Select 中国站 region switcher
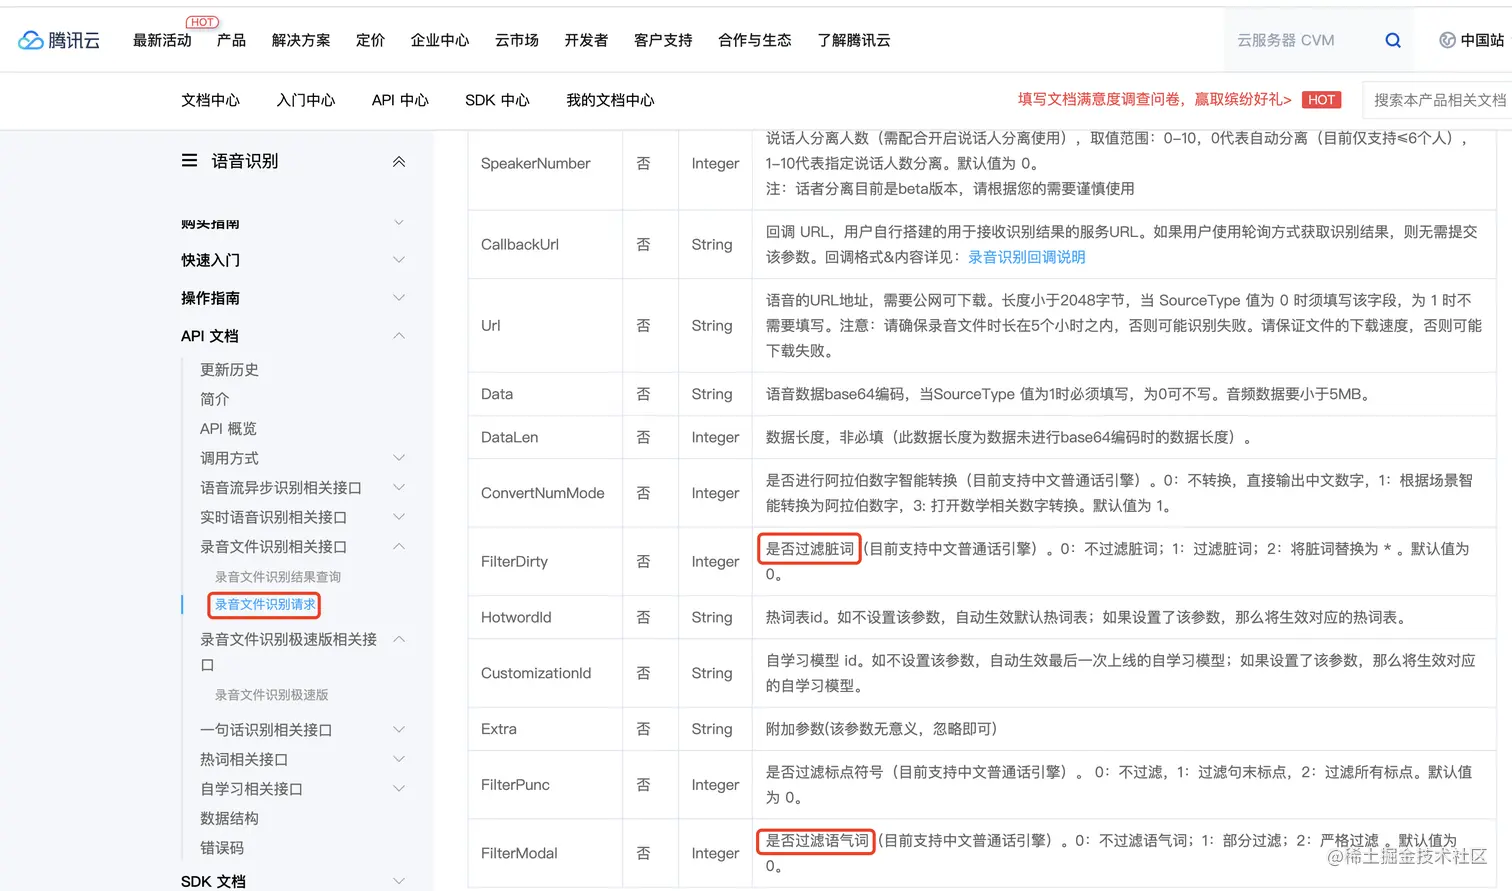 pyautogui.click(x=1481, y=40)
